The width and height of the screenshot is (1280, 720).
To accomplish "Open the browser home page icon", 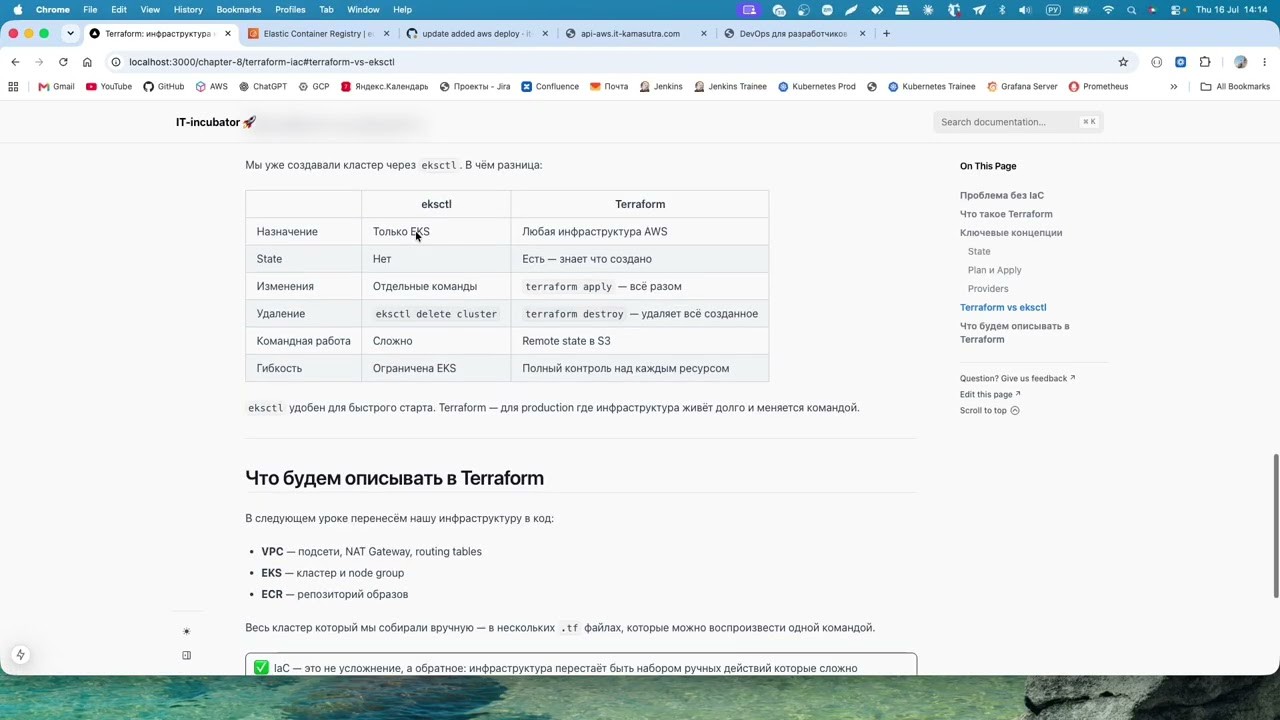I will tap(87, 62).
